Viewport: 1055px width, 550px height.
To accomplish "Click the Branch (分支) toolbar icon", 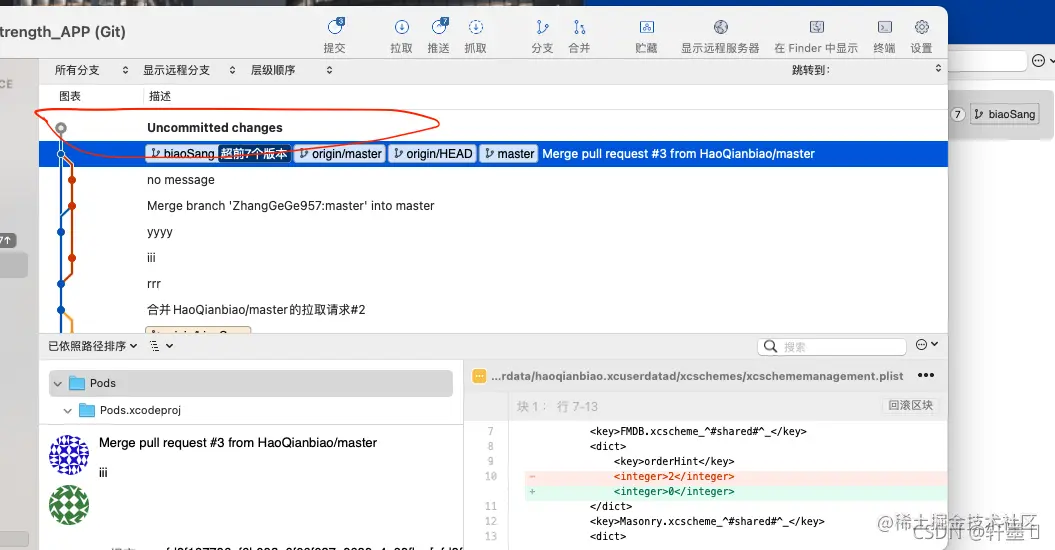I will click(x=542, y=28).
